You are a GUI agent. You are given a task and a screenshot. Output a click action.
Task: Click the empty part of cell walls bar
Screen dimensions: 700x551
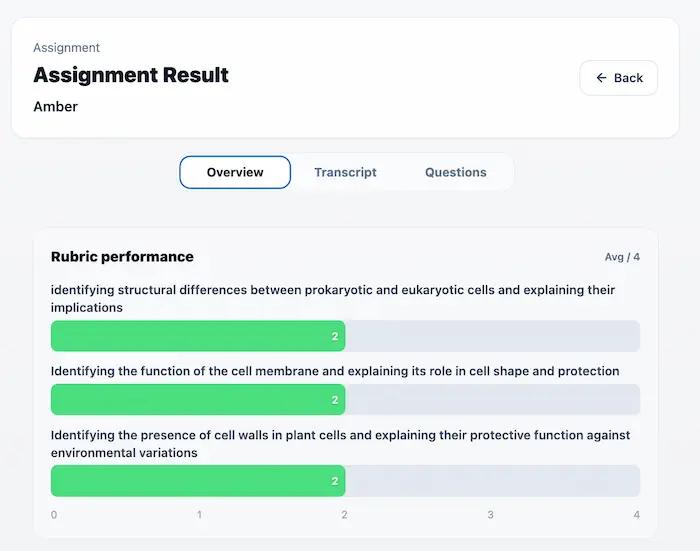(492, 481)
